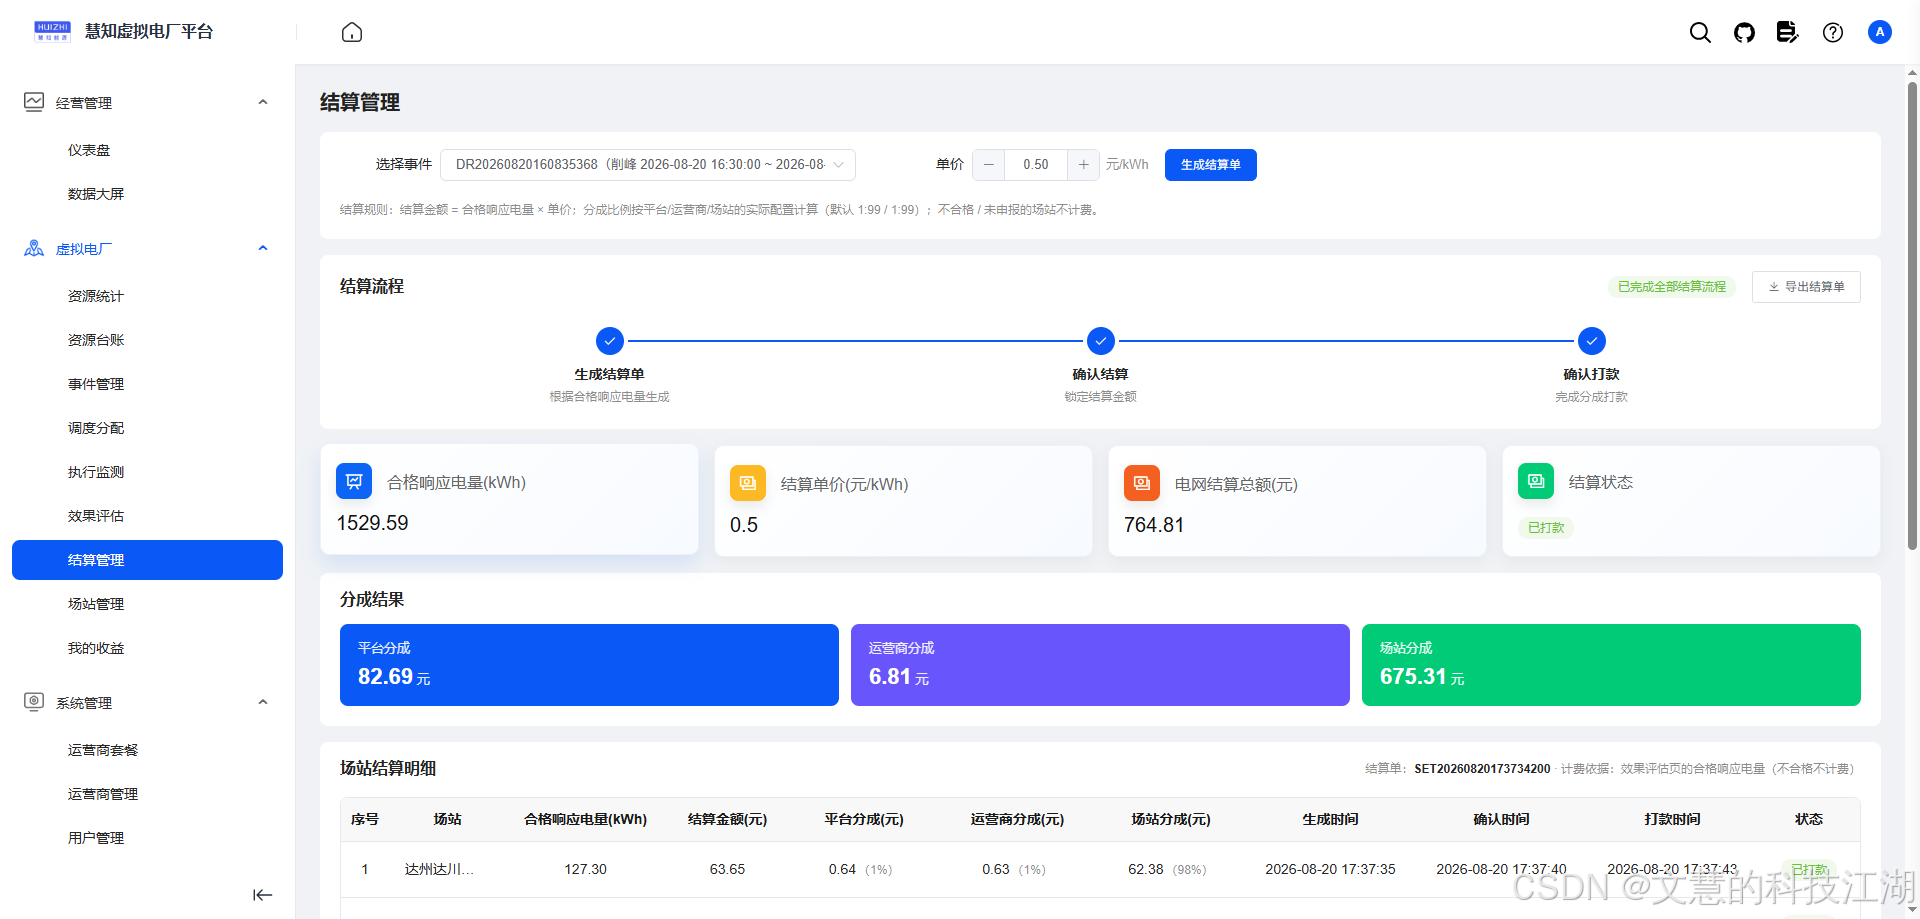Click the document edit icon in header
The height and width of the screenshot is (919, 1920).
click(x=1788, y=32)
